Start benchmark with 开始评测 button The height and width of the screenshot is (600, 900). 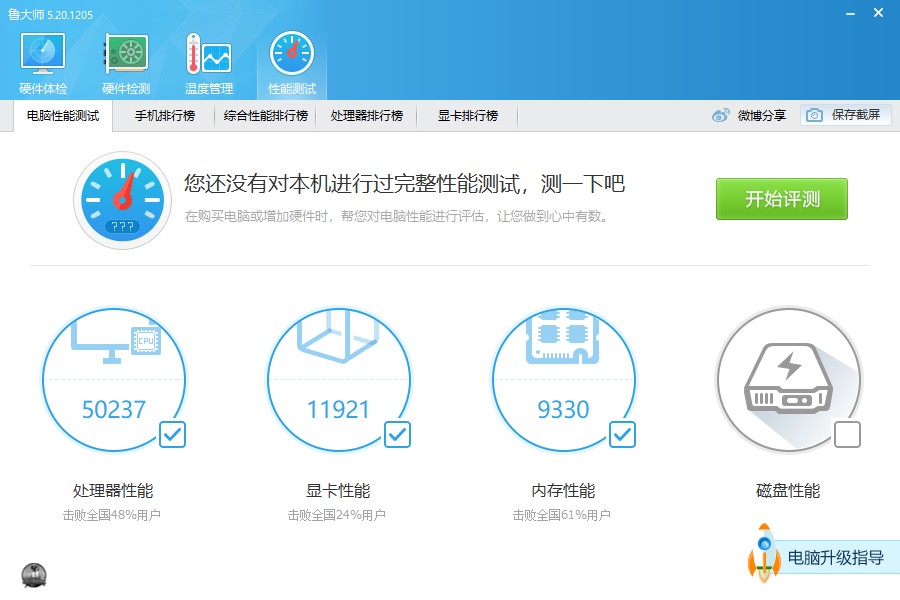click(x=782, y=199)
